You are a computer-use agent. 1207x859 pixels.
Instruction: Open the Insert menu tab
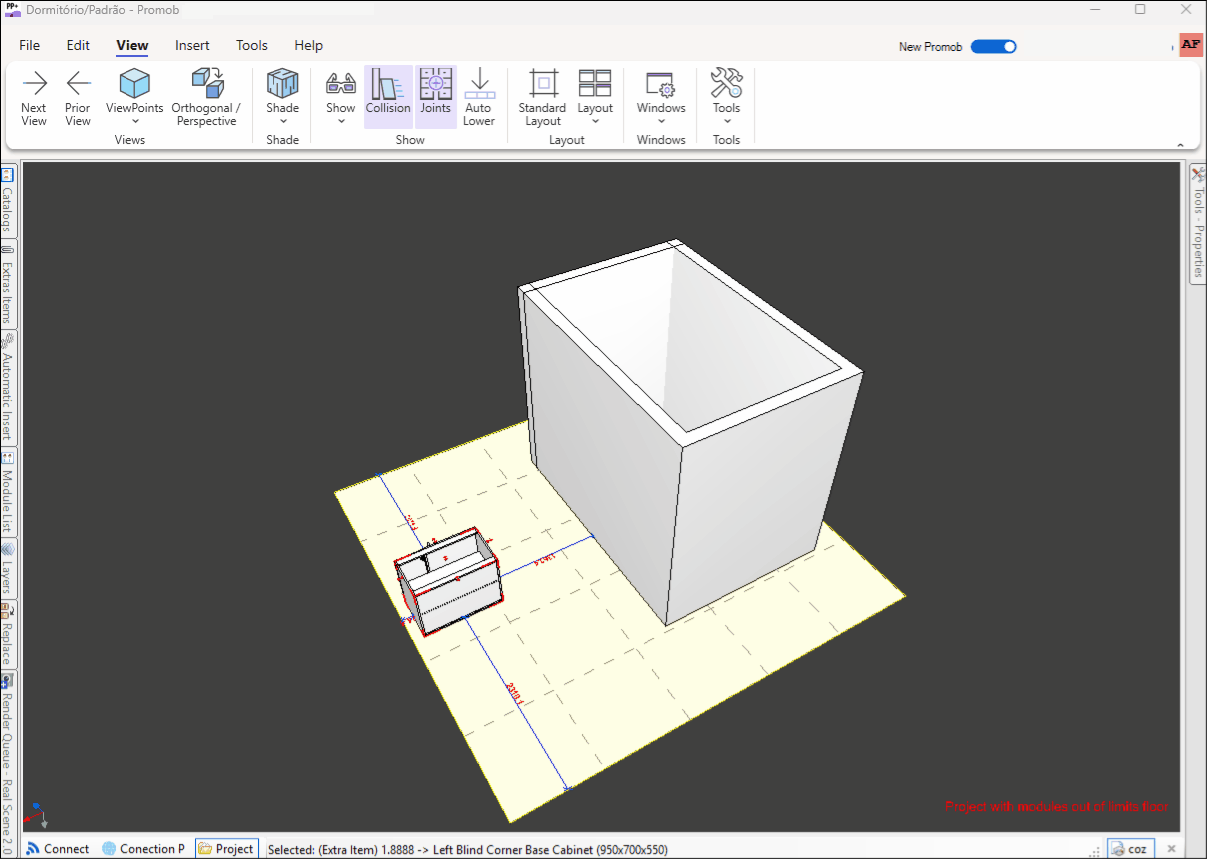click(192, 45)
